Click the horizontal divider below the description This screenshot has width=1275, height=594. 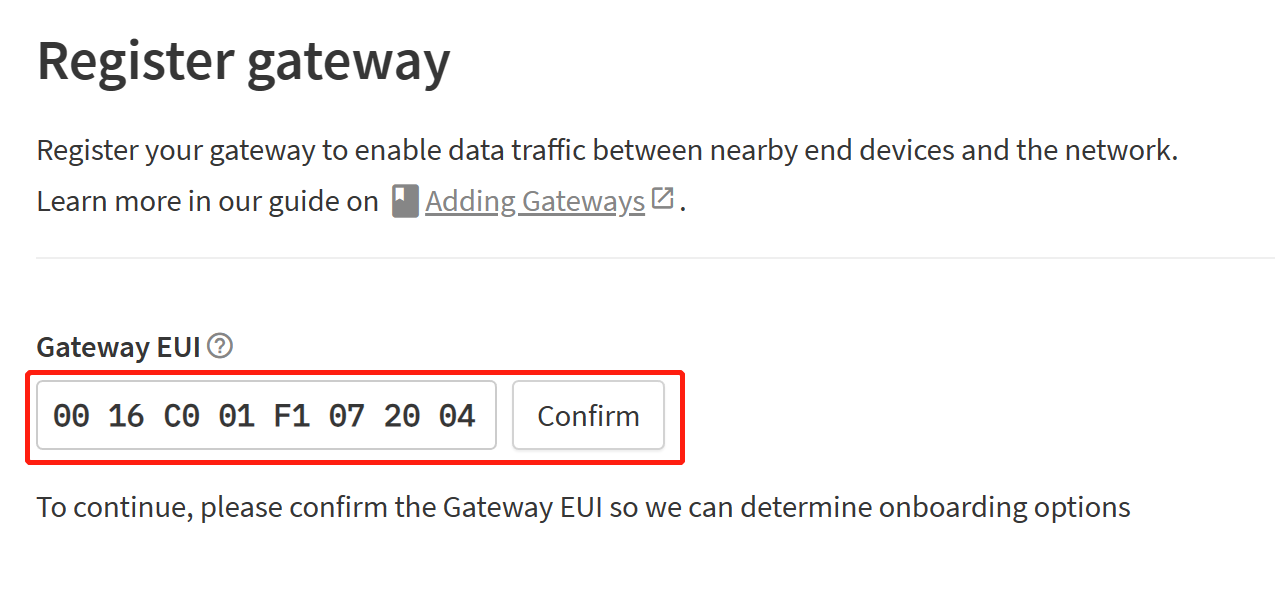(x=655, y=258)
